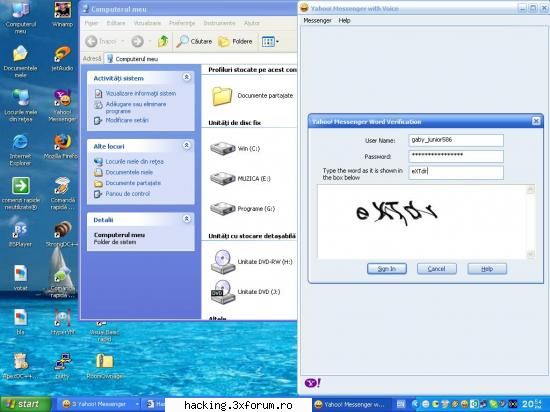Screen dimensions: 550x412
Task: Click the Up folder toolbar icon
Action: (163, 41)
